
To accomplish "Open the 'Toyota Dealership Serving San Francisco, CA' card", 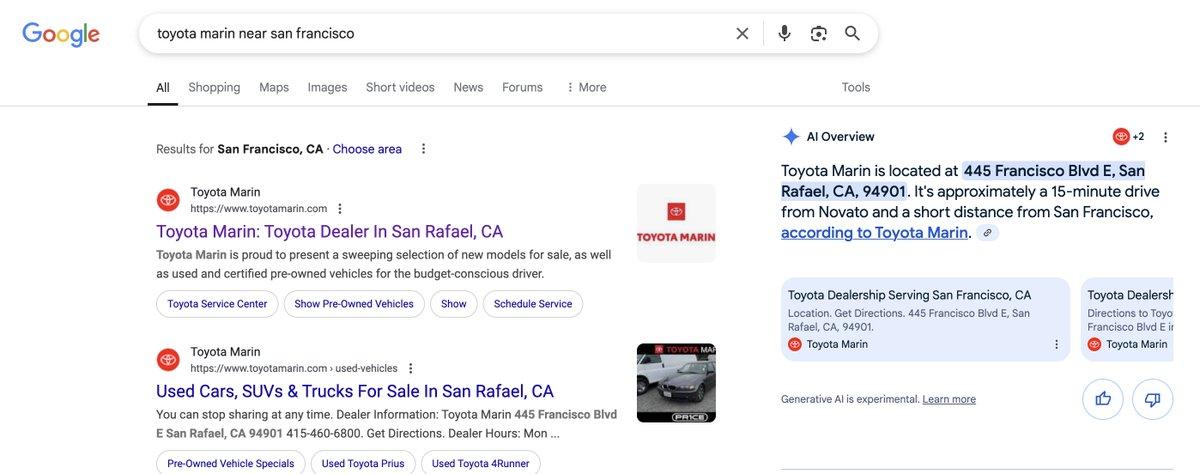I will coord(925,319).
